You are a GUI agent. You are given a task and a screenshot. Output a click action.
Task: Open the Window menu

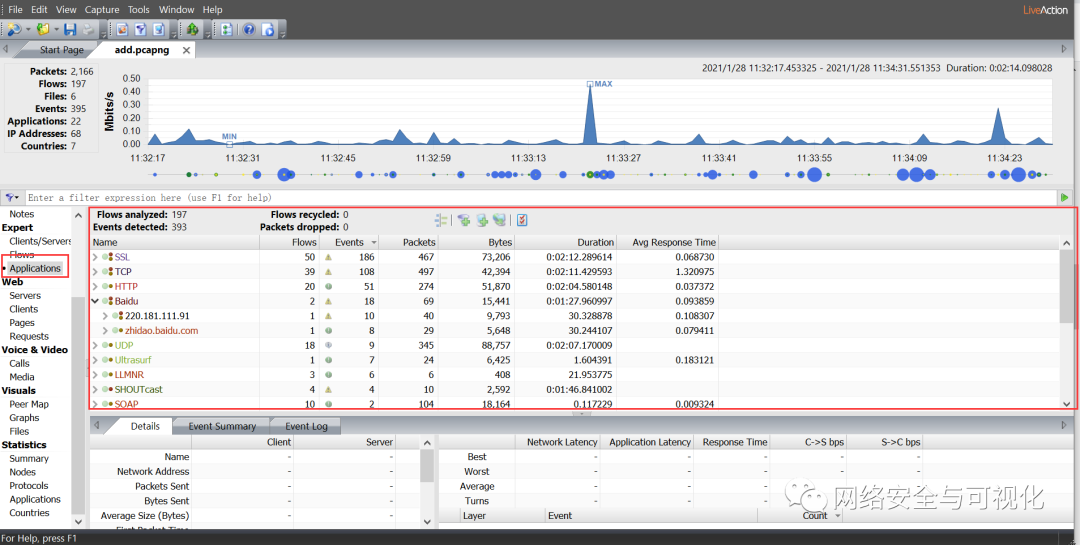pyautogui.click(x=176, y=10)
